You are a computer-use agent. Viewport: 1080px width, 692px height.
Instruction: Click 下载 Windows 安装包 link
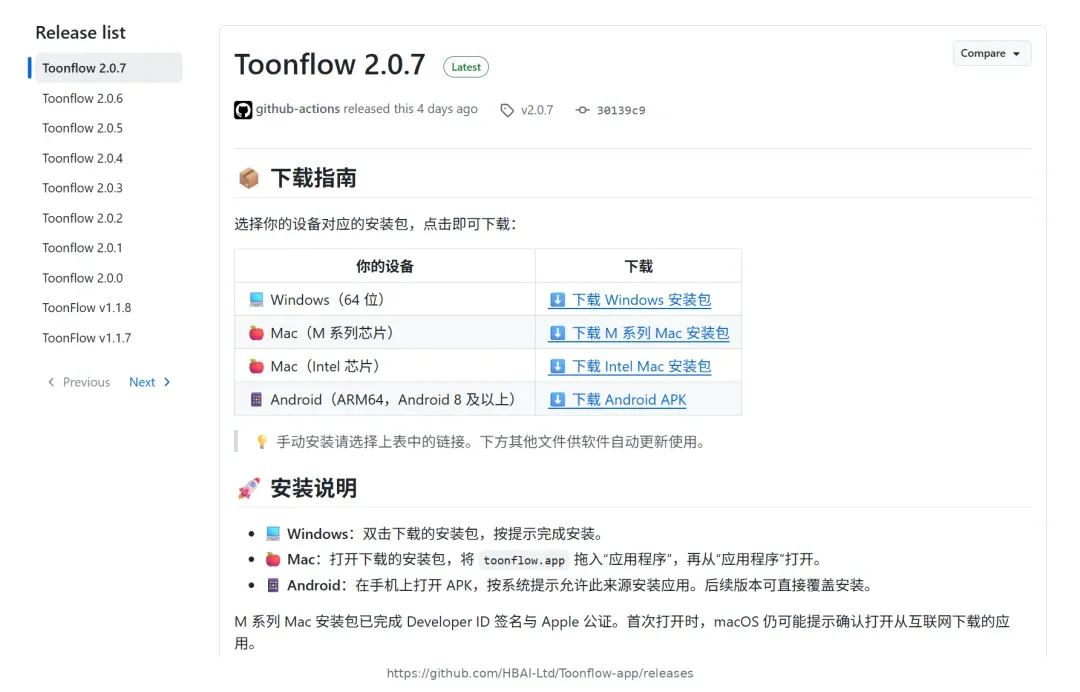click(630, 300)
